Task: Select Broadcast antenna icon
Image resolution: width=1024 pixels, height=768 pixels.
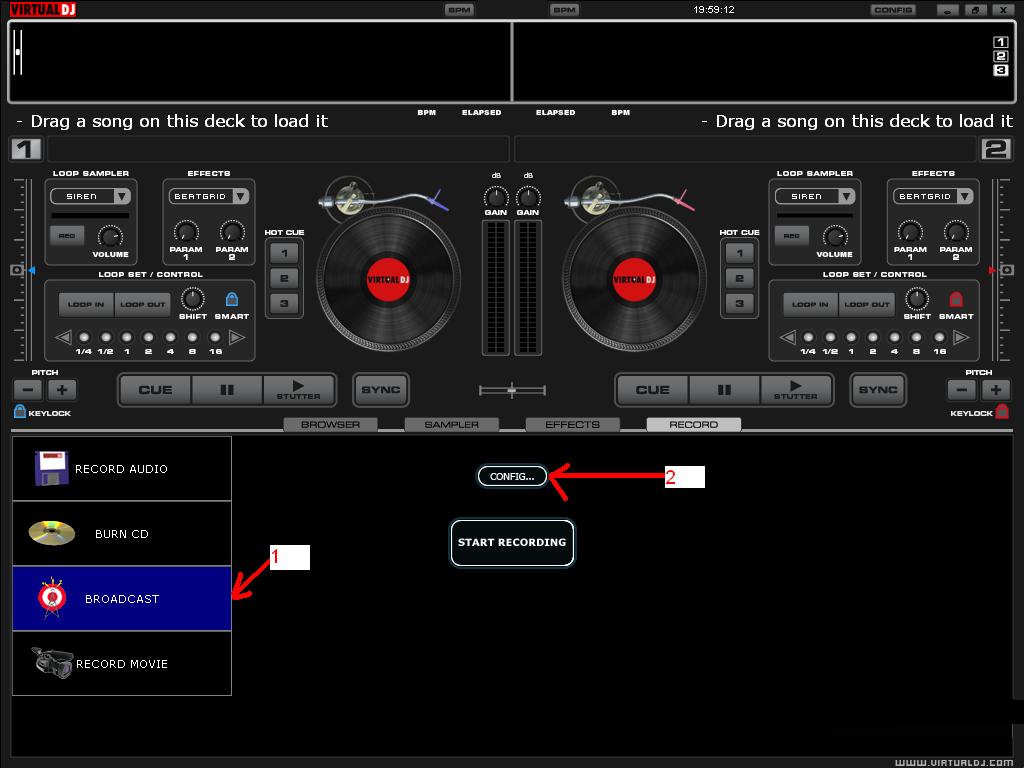Action: [x=52, y=598]
